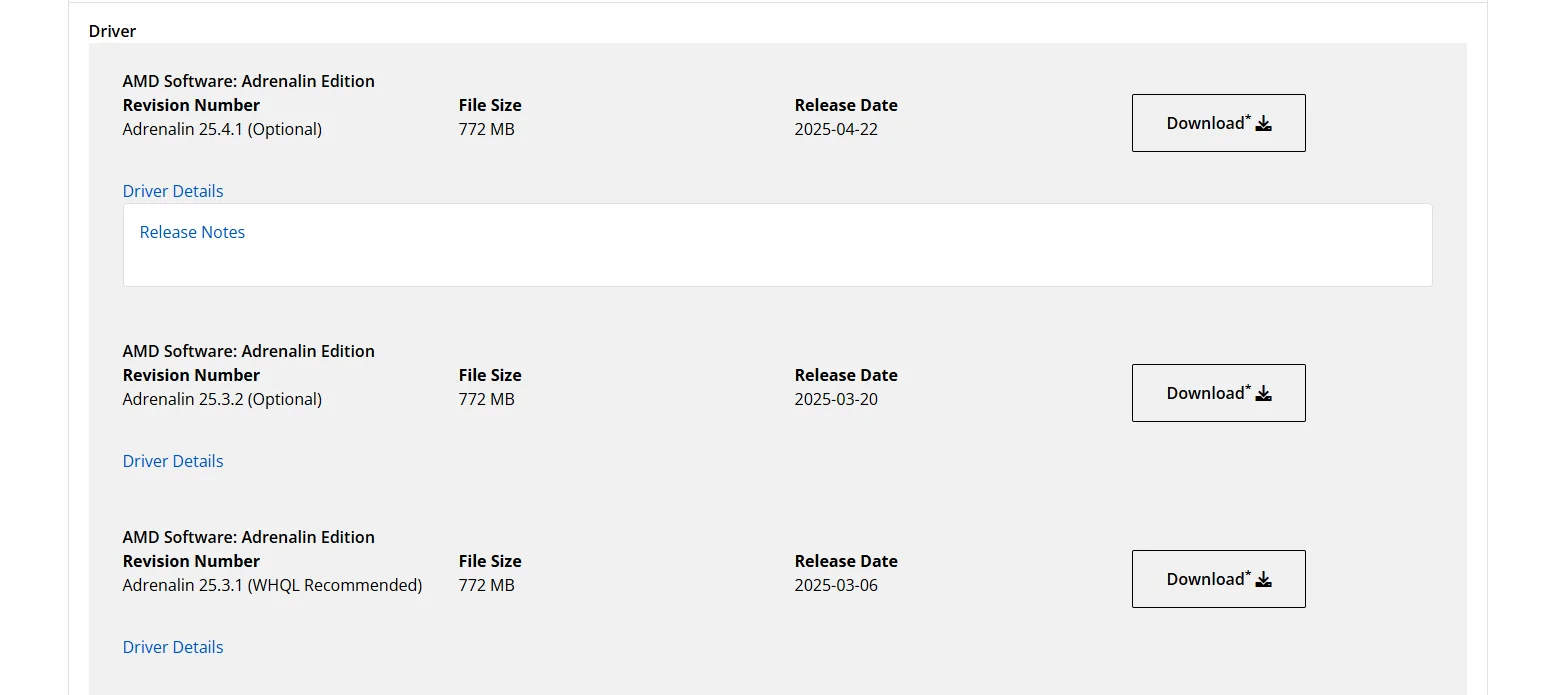Click the release date 2025-04-22
The image size is (1553, 695).
coord(836,129)
